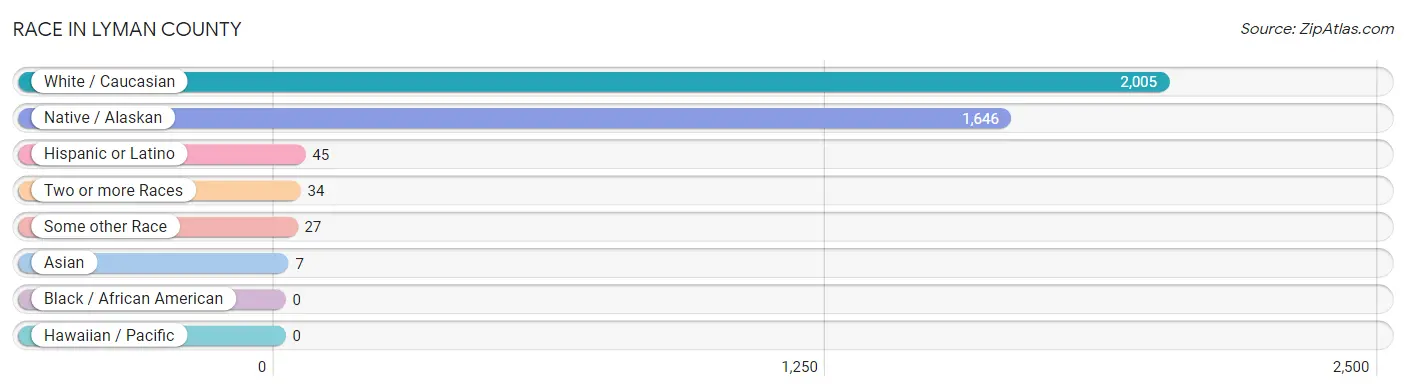Select the Native / Alaskan label

point(103,118)
